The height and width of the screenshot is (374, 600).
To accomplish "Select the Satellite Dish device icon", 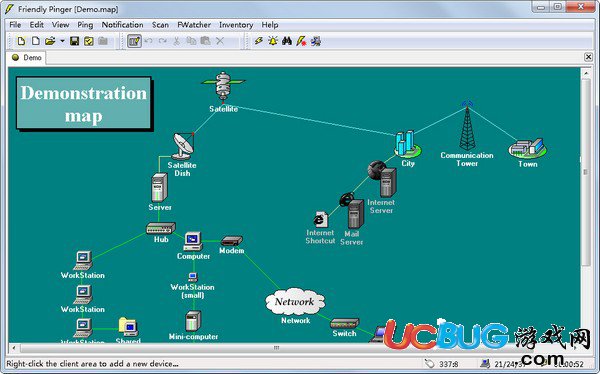I will [x=183, y=146].
